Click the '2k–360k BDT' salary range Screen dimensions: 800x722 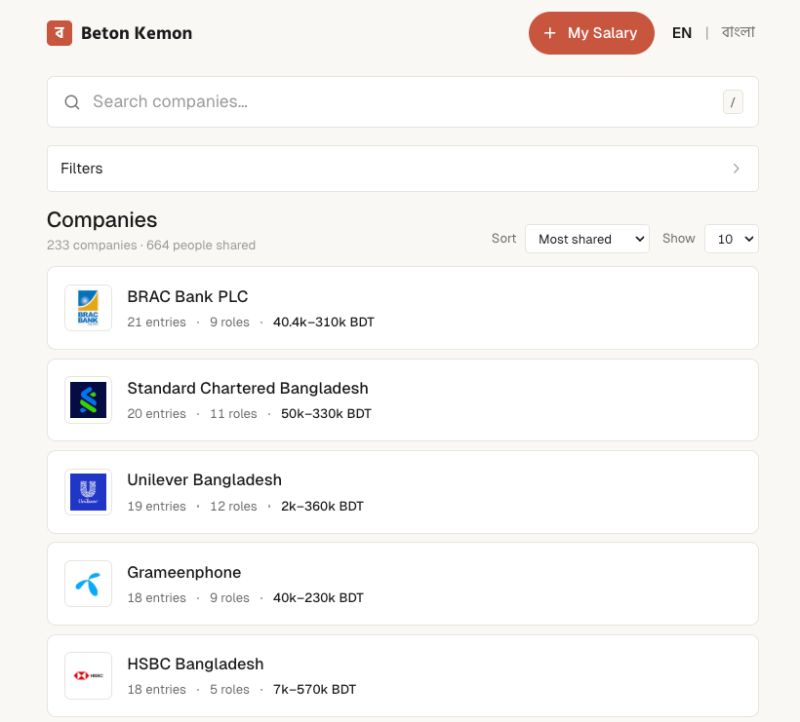tap(322, 506)
